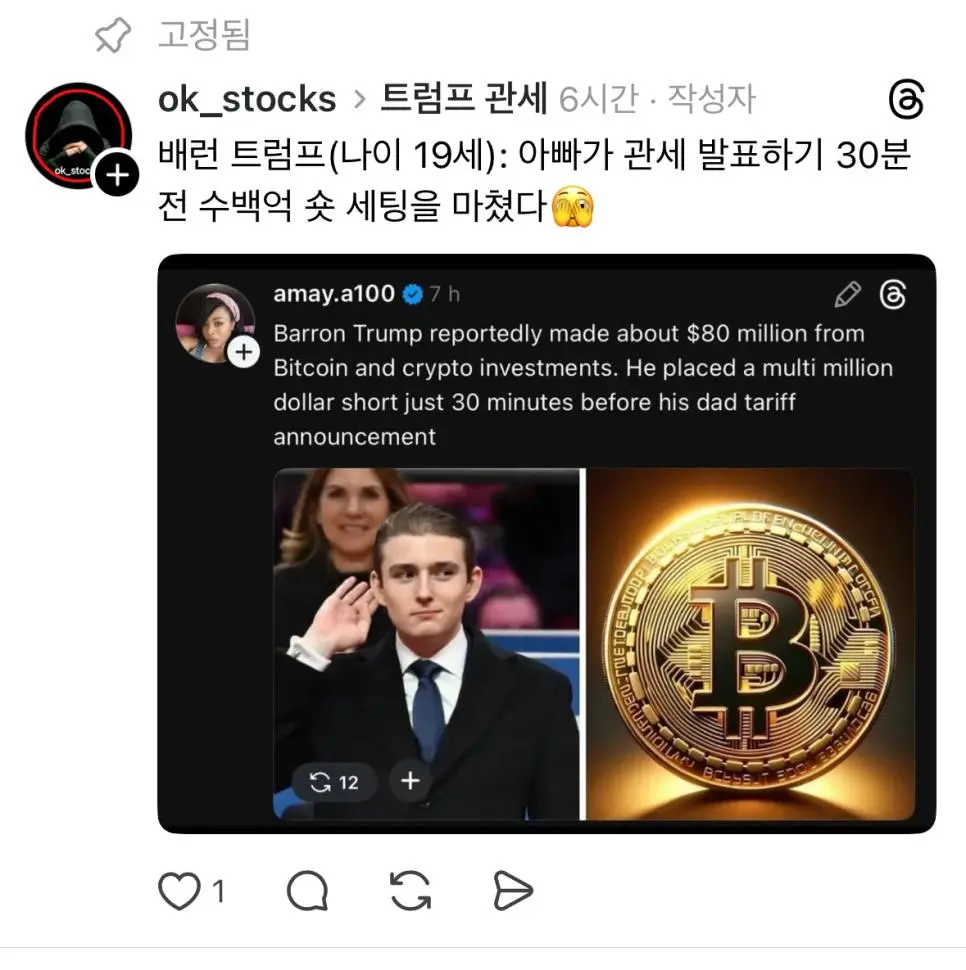Viewport: 966px width, 970px height.
Task: Open replies with the comment bubble icon
Action: (307, 891)
